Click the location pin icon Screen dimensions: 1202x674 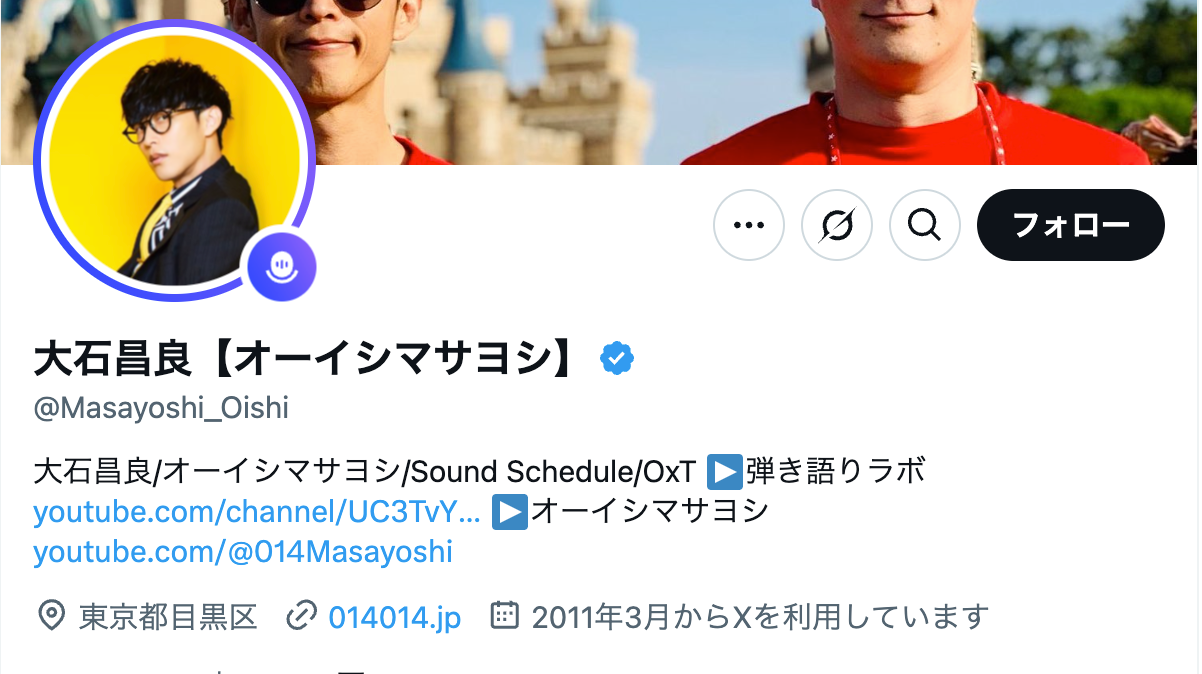[x=51, y=616]
